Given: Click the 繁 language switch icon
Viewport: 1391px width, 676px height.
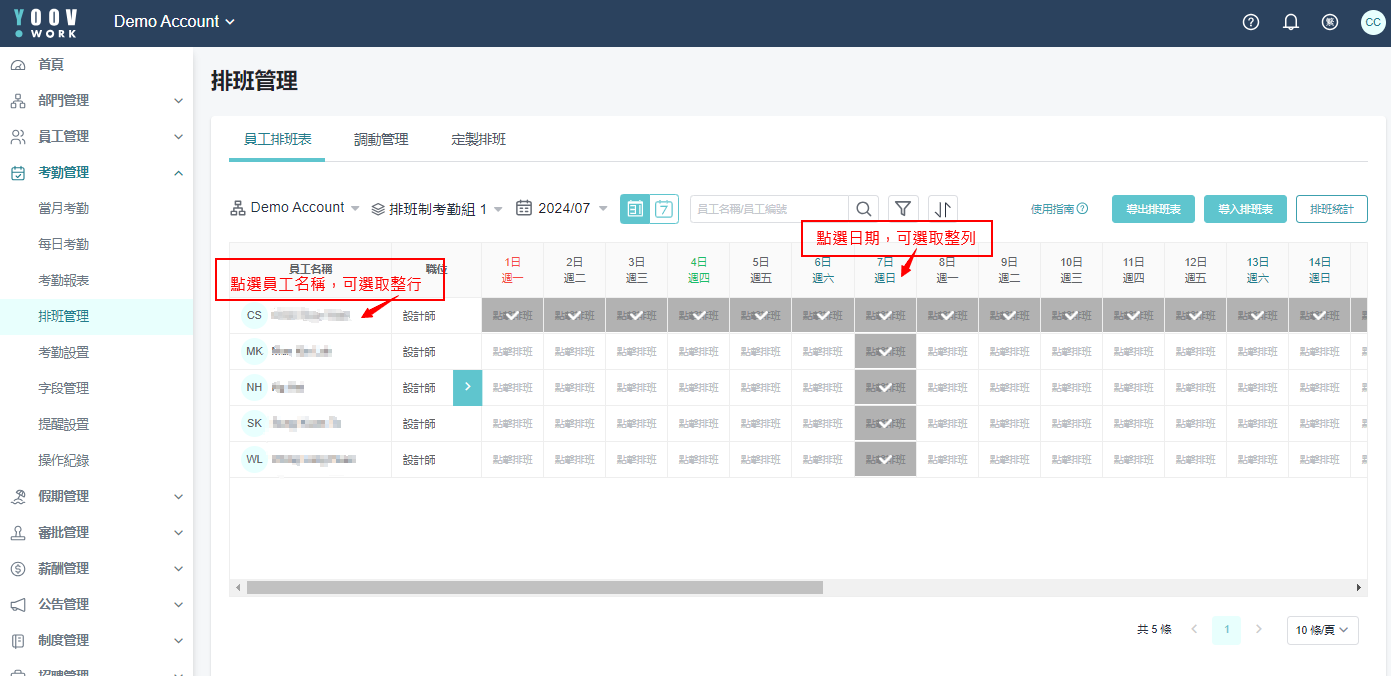Looking at the screenshot, I should coord(1330,22).
